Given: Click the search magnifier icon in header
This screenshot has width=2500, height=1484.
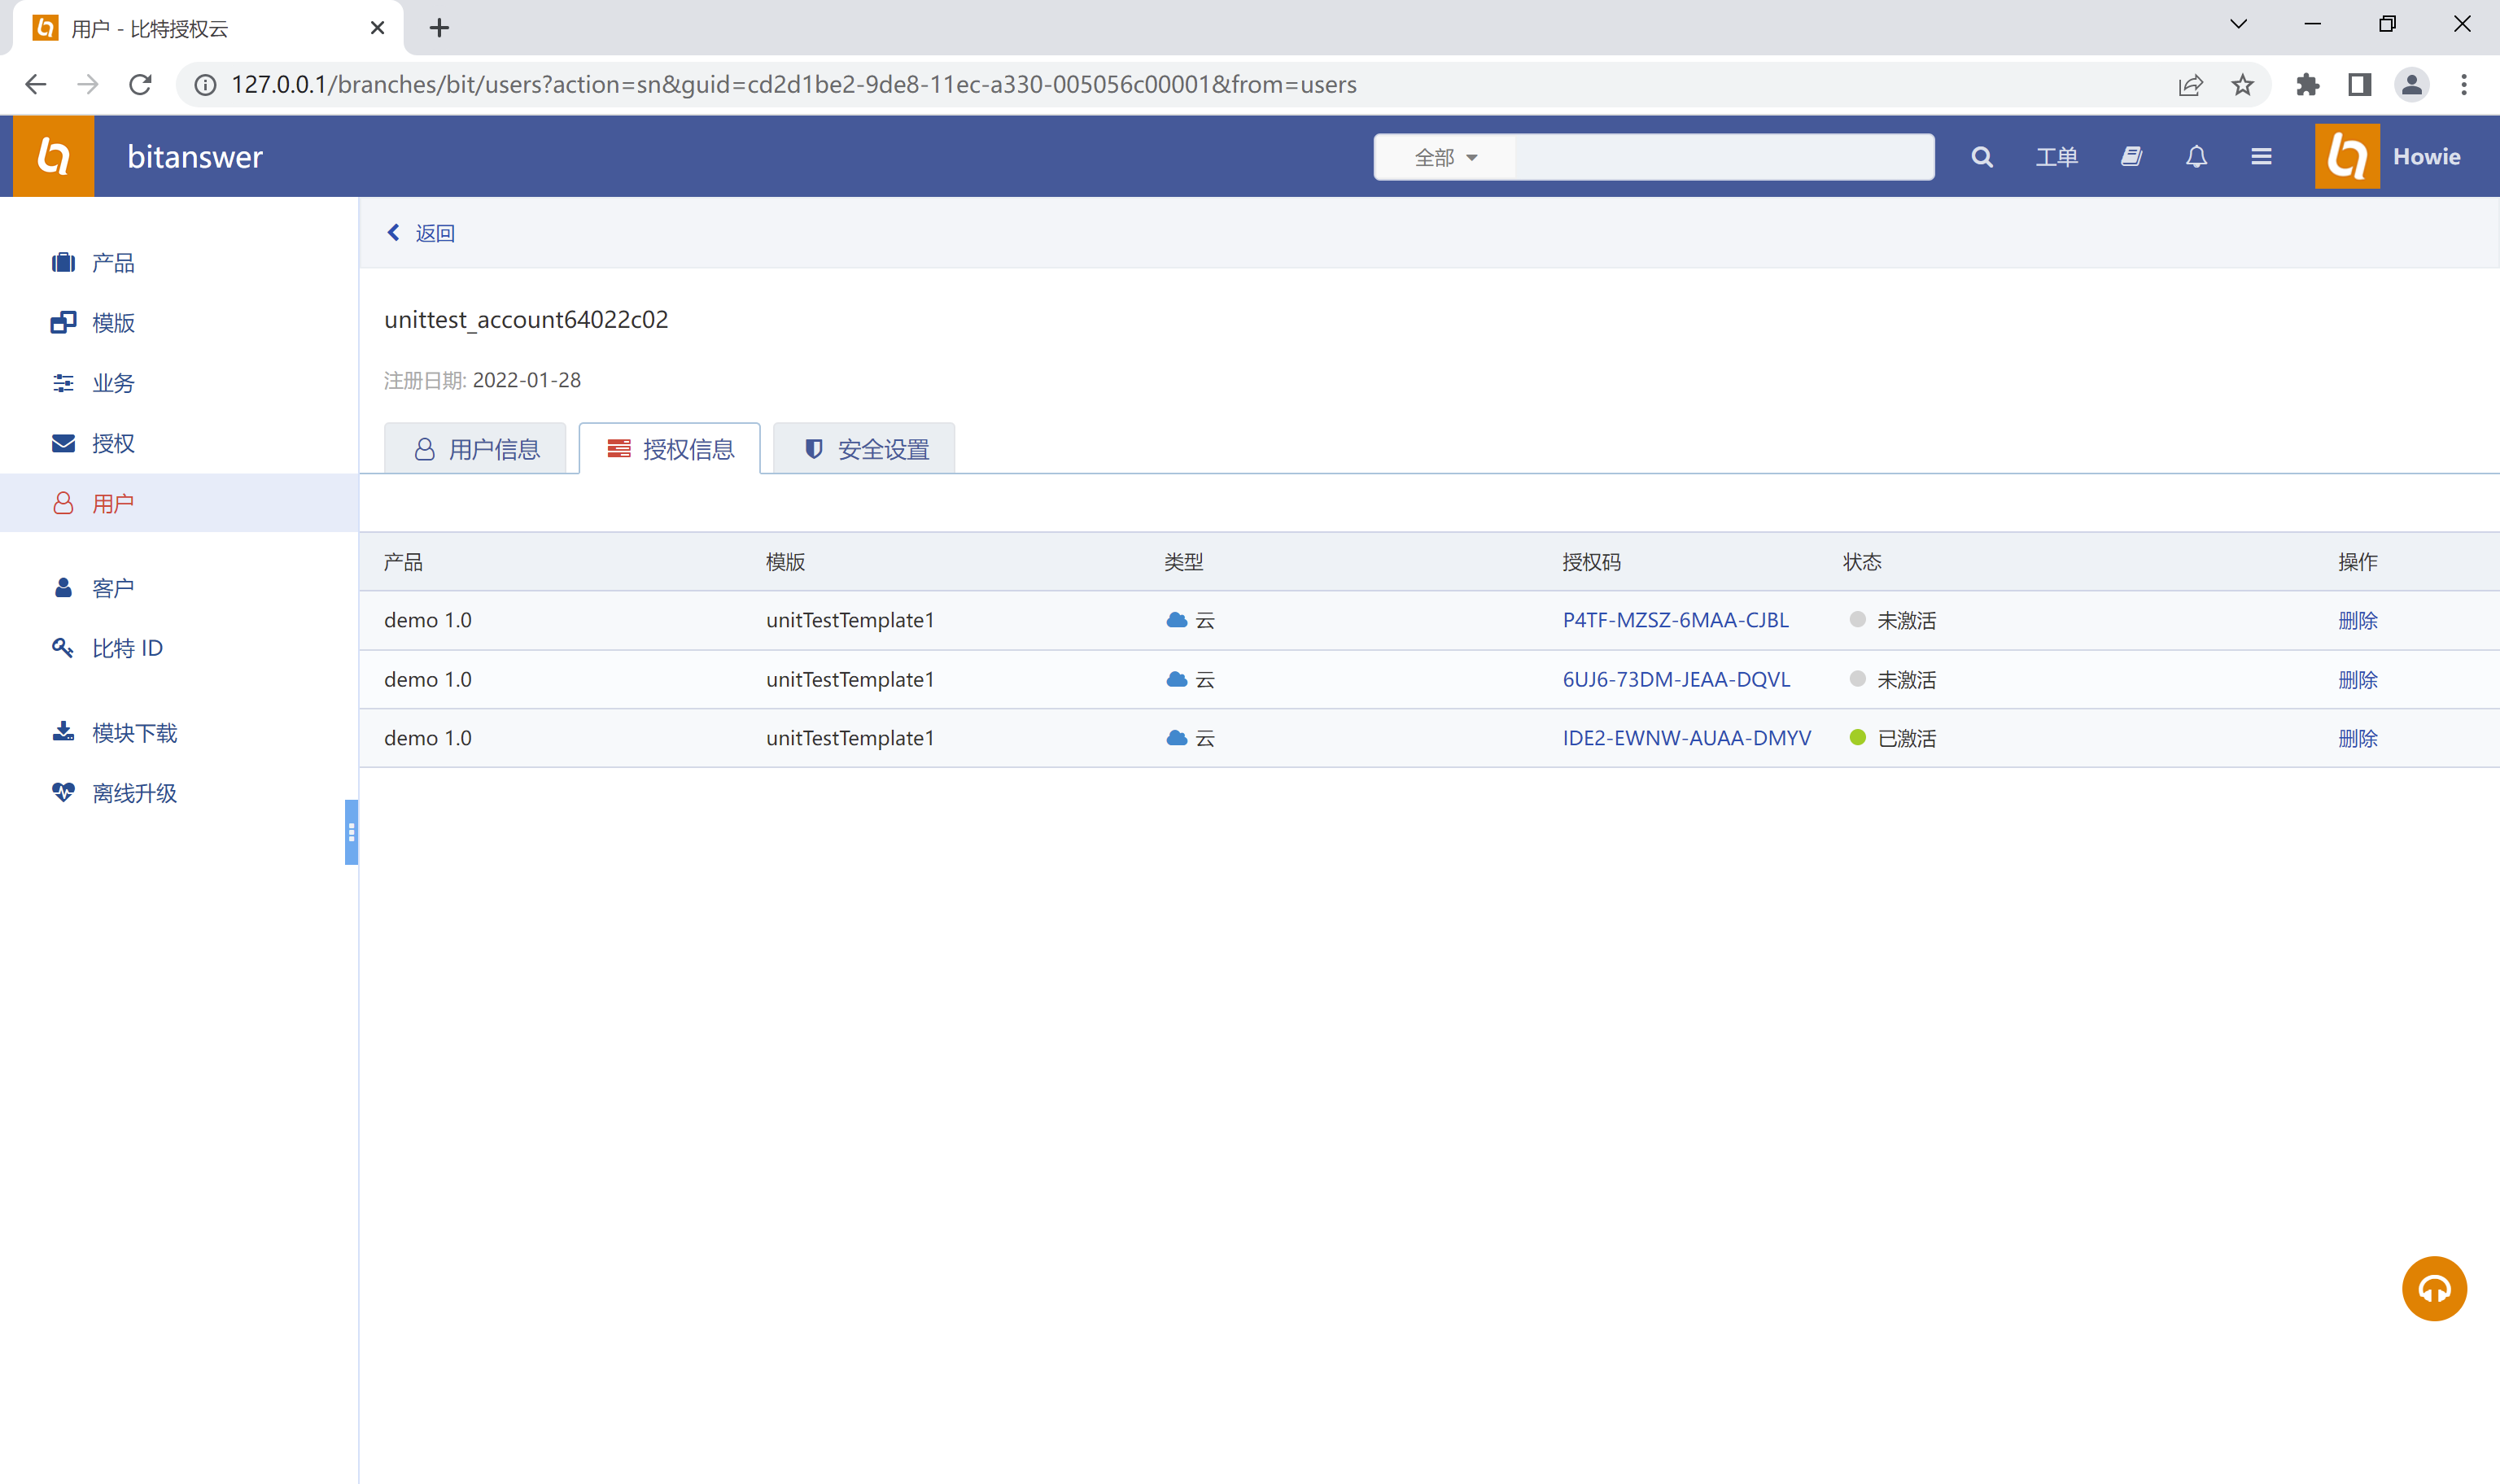Looking at the screenshot, I should pos(1981,157).
